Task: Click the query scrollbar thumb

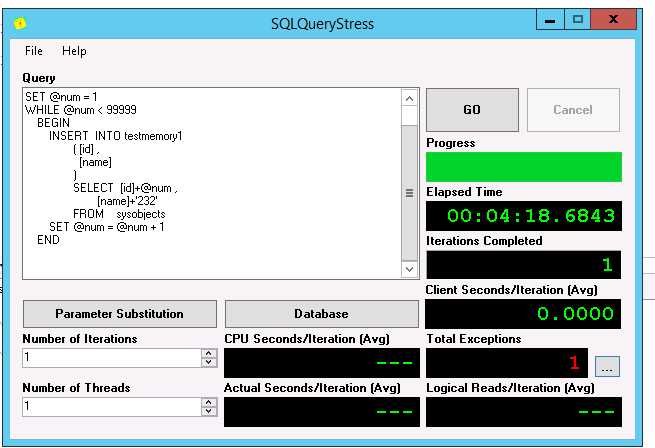Action: coord(409,193)
